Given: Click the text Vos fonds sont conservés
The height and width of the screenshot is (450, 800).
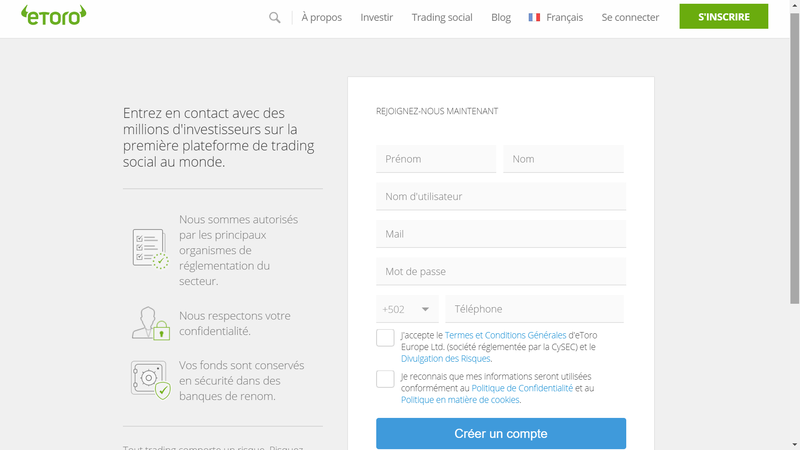Looking at the screenshot, I should coord(241,365).
